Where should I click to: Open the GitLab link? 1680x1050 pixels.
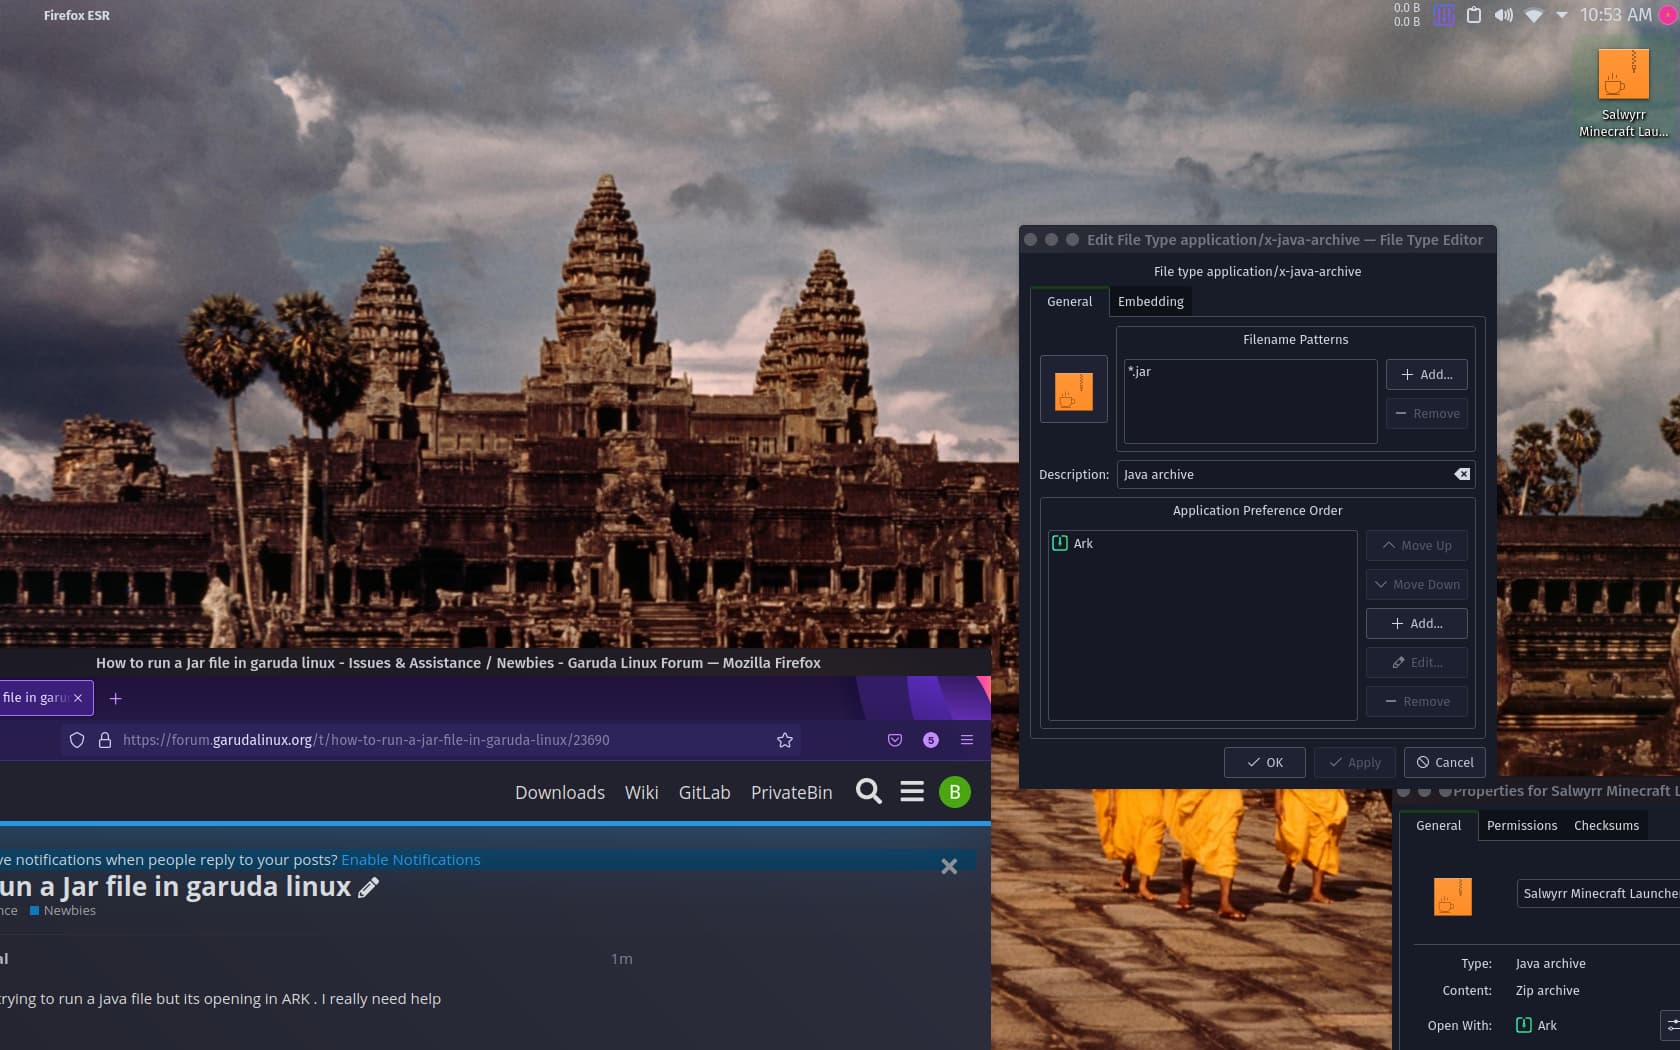pos(704,792)
